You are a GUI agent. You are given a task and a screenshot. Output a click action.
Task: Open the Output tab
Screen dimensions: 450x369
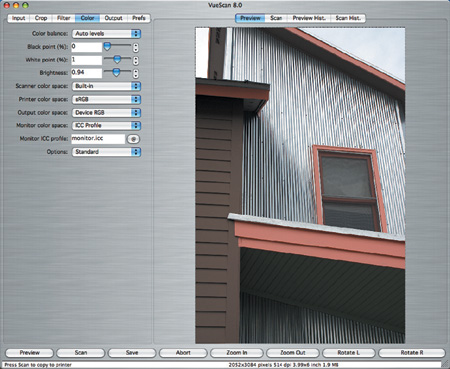[x=113, y=18]
